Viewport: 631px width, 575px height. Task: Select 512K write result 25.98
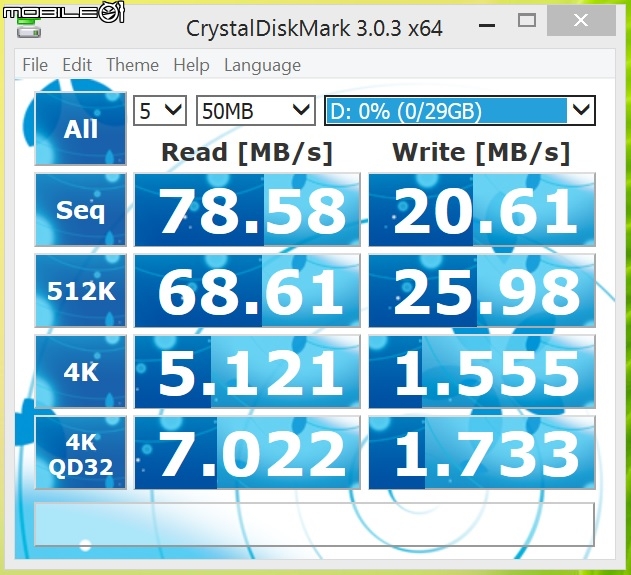[482, 291]
